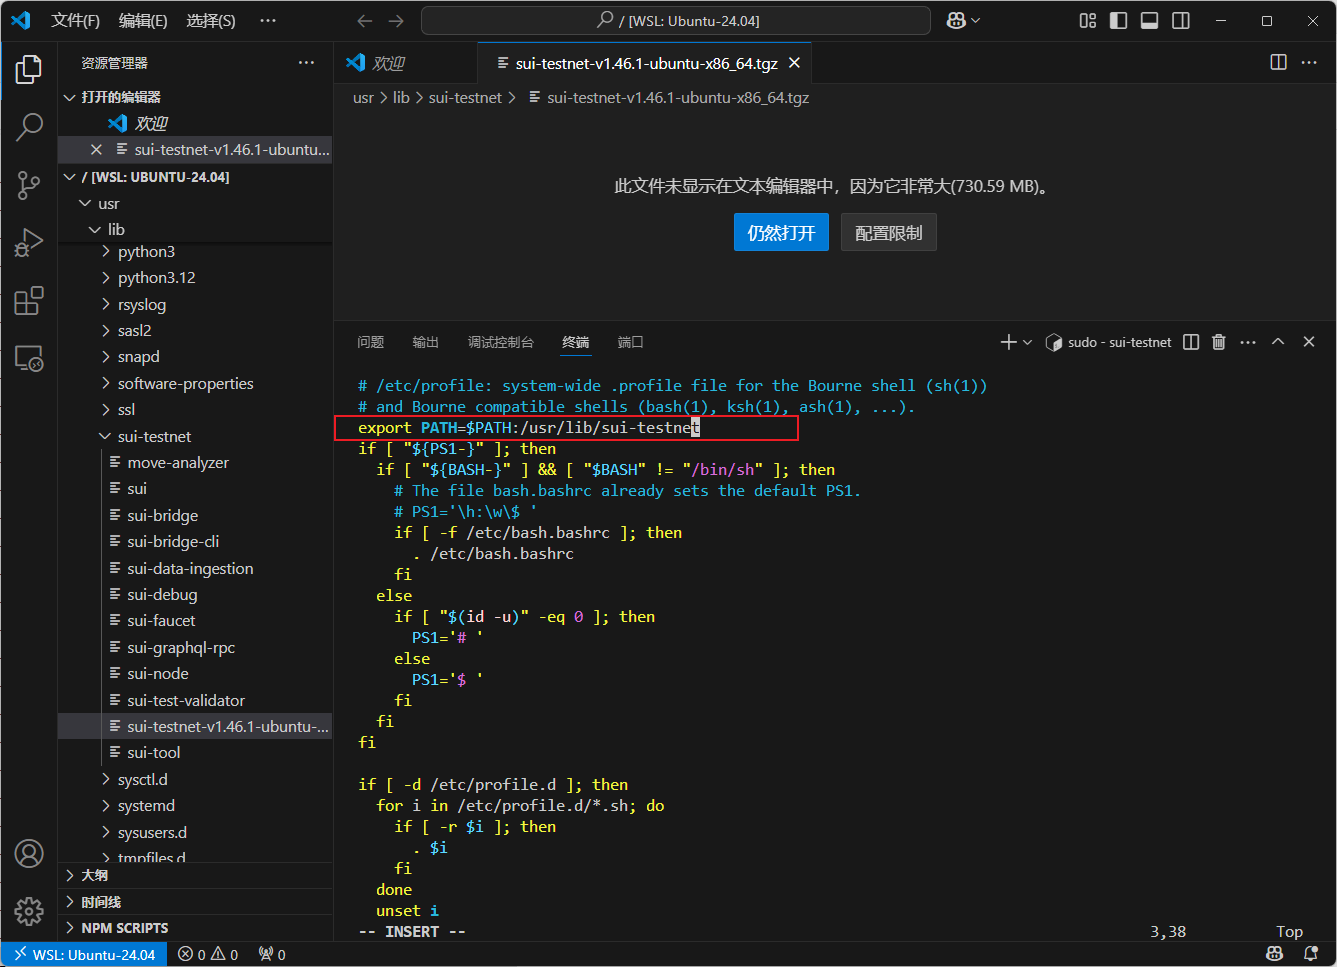1337x967 pixels.
Task: Switch to the 调试控制台 panel tab
Action: pyautogui.click(x=501, y=342)
